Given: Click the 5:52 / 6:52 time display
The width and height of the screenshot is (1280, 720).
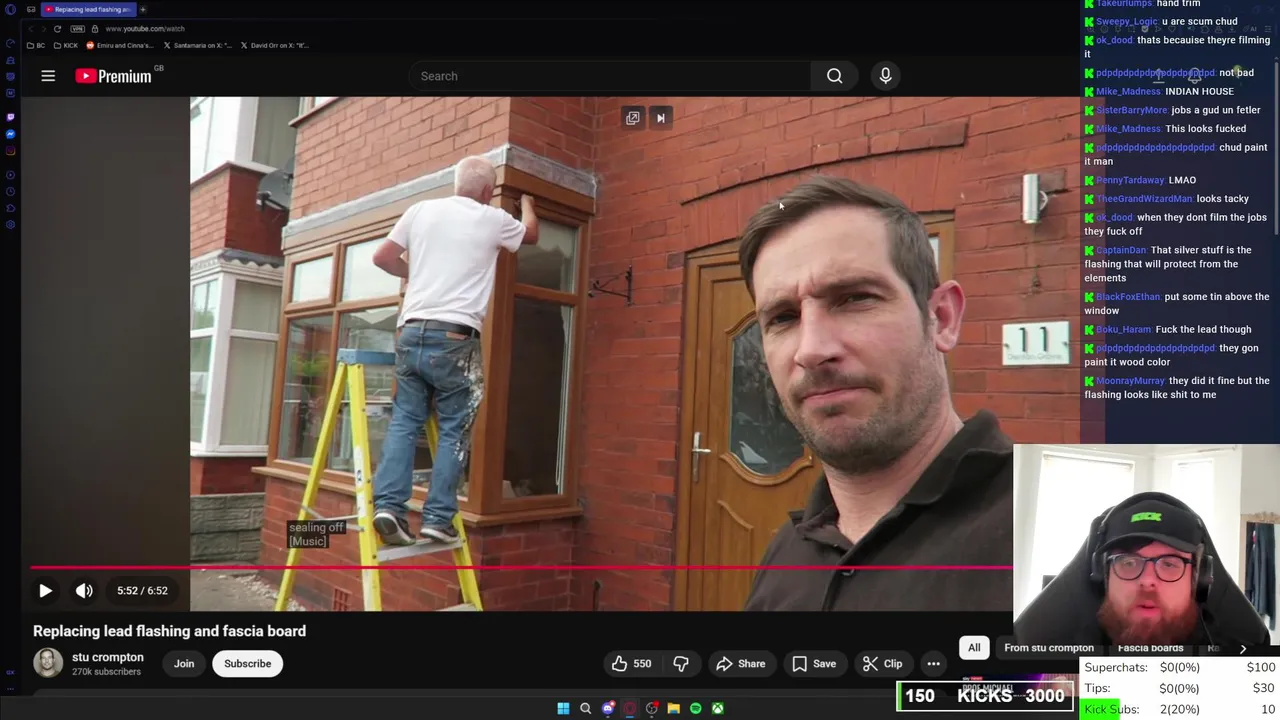Looking at the screenshot, I should (142, 590).
